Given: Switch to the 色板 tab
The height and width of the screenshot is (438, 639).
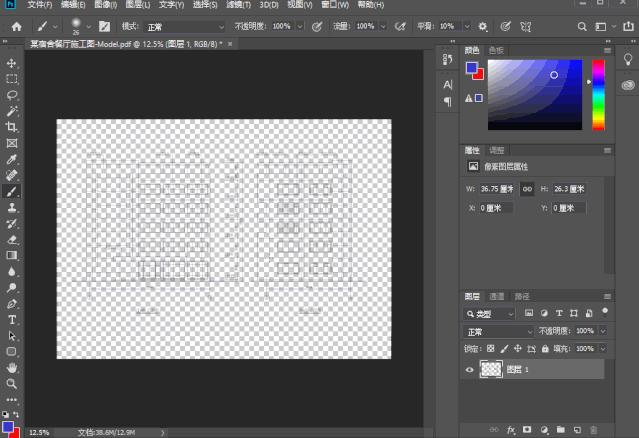Looking at the screenshot, I should pos(497,50).
